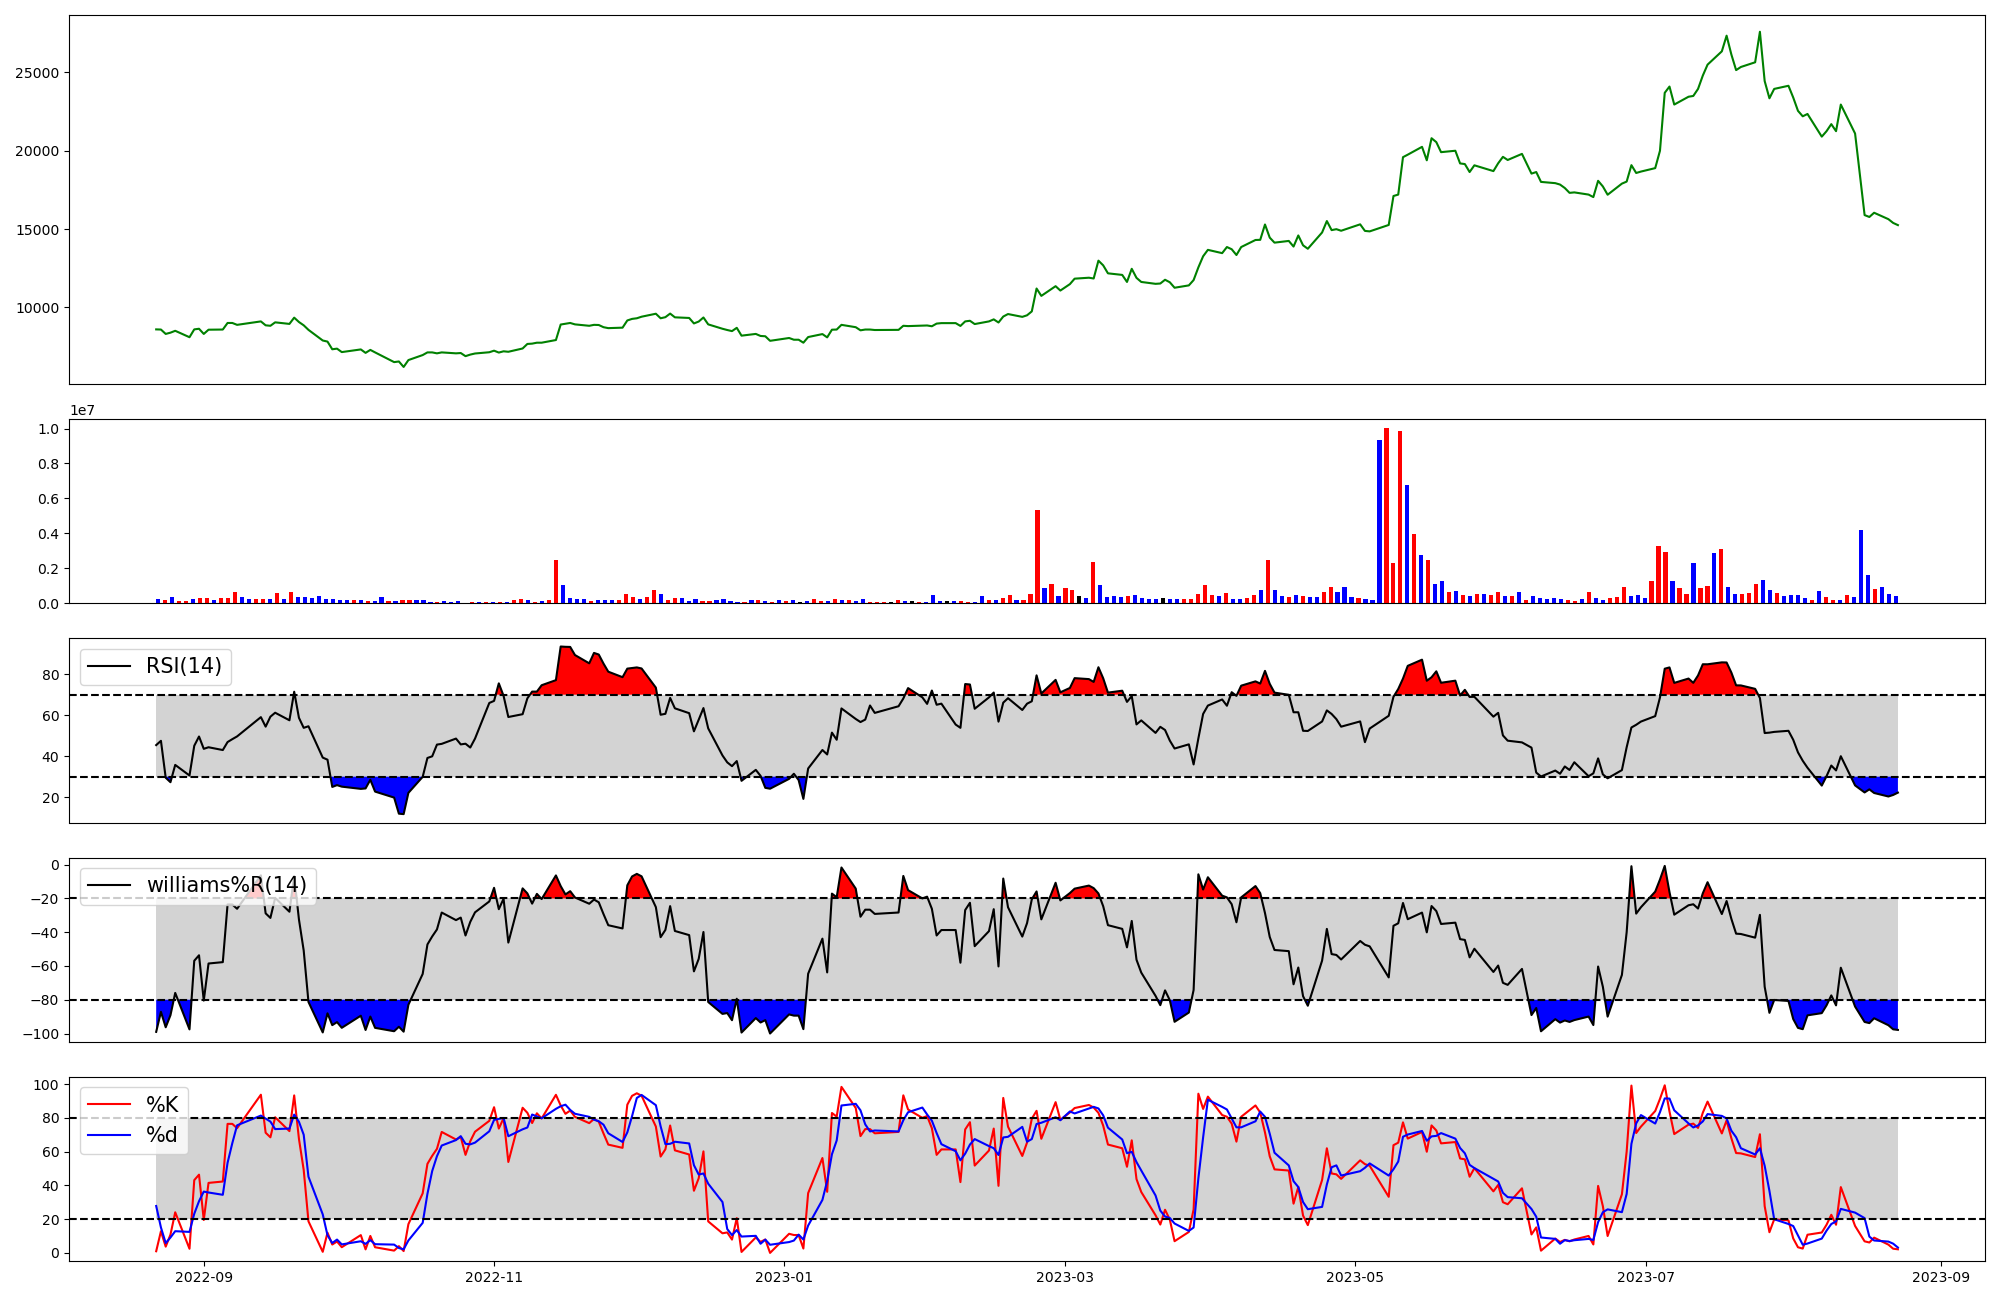The image size is (2000, 1300).
Task: Click the 80 tick on the RSI axis
Action: point(51,675)
